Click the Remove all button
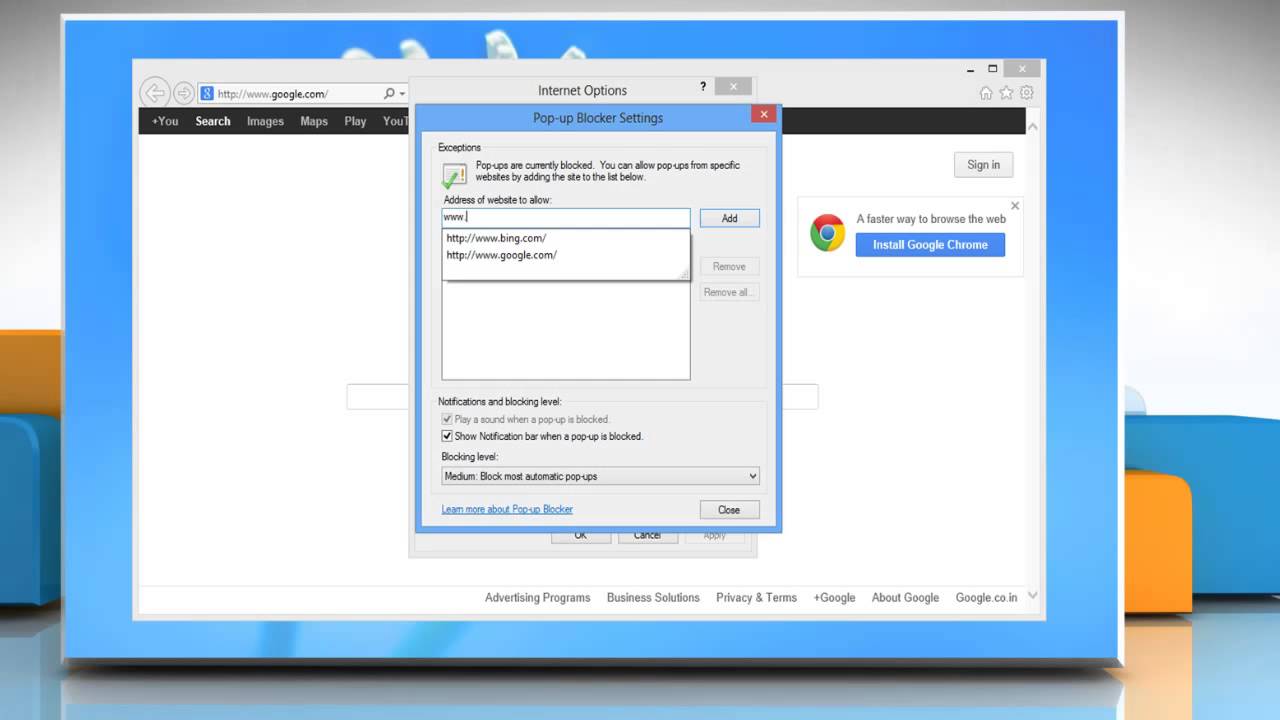The height and width of the screenshot is (720, 1280). pos(729,292)
